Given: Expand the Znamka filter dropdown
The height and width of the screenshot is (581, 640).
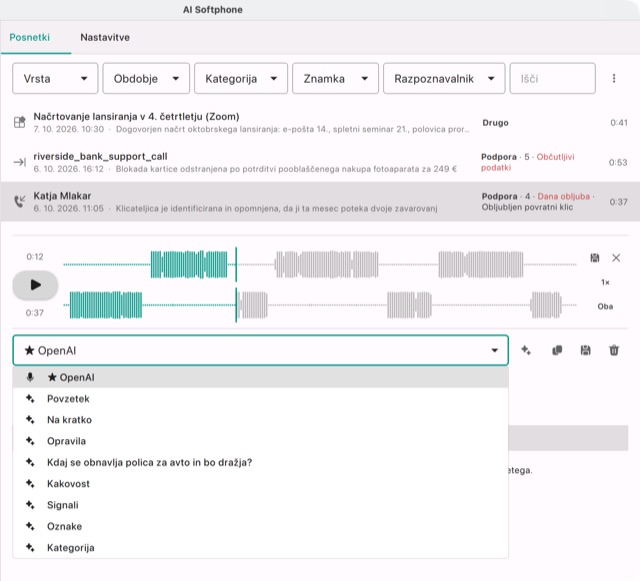Looking at the screenshot, I should pyautogui.click(x=336, y=78).
